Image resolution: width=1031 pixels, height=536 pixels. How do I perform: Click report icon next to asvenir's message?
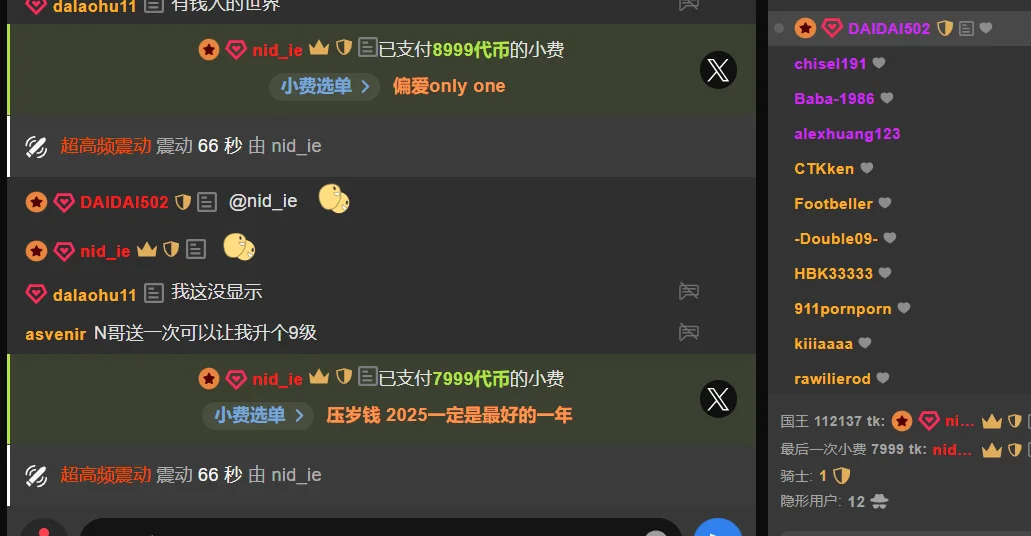tap(688, 332)
